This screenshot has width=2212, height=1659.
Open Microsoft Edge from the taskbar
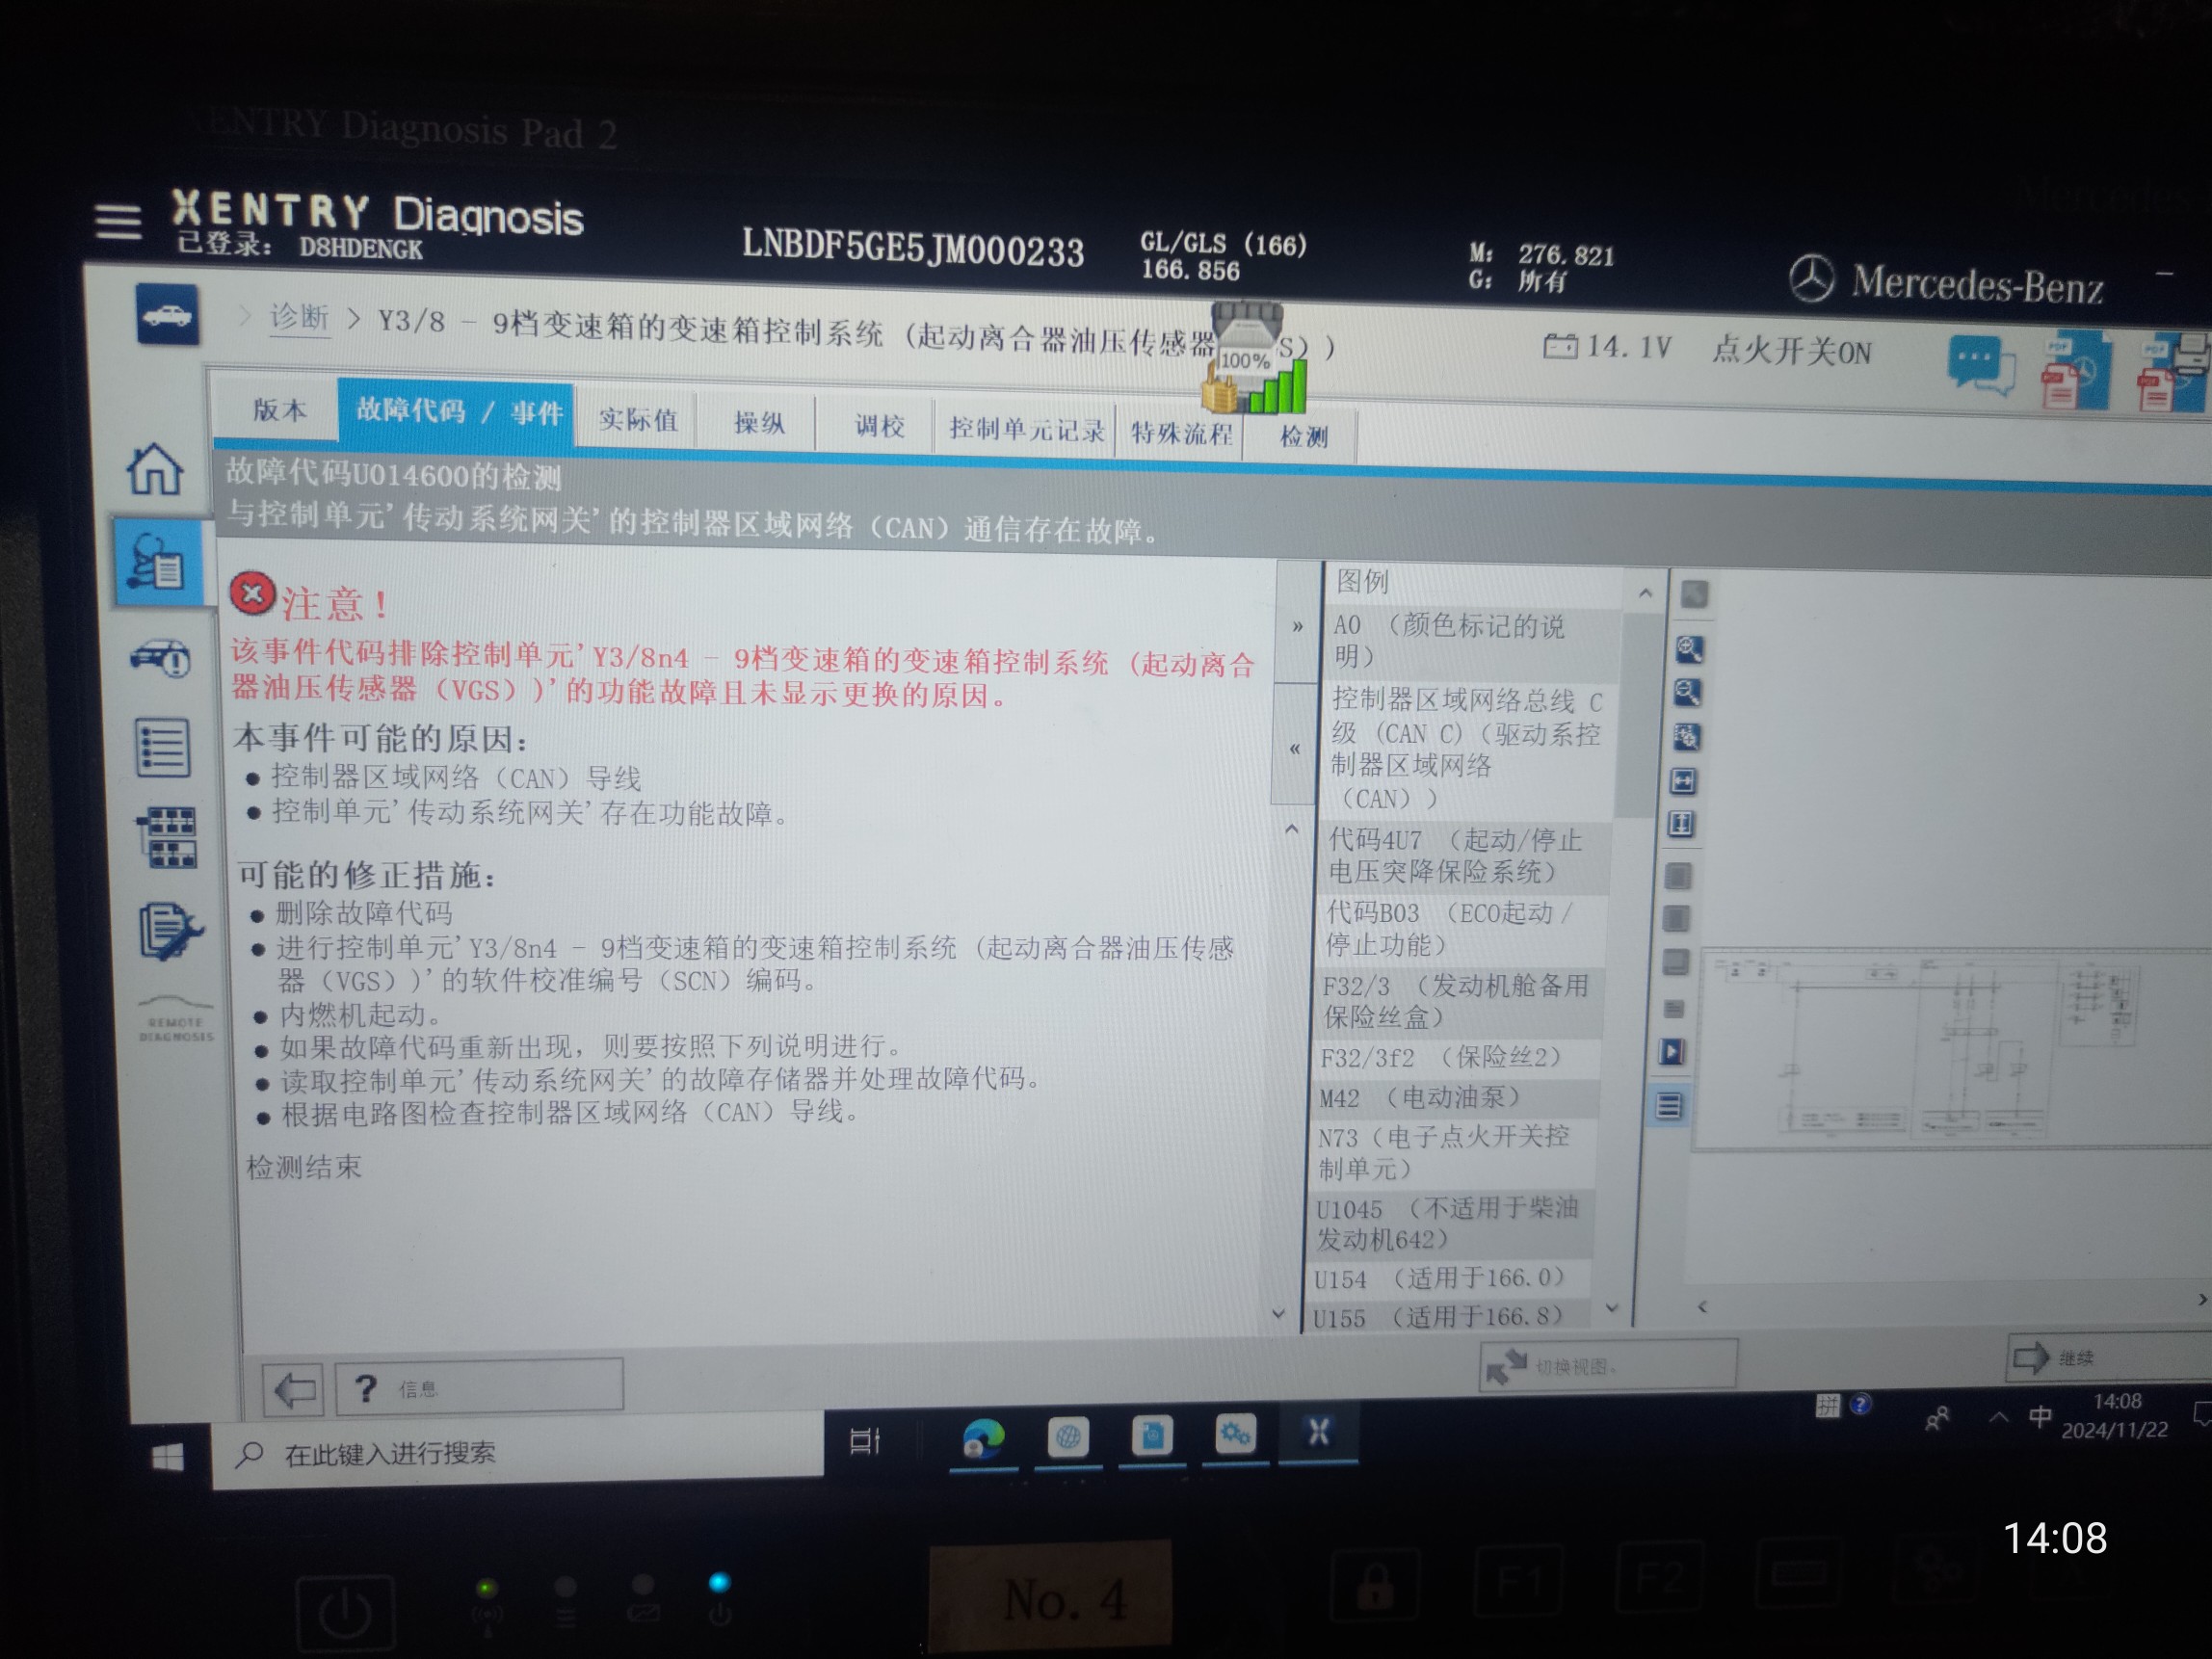coord(983,1440)
